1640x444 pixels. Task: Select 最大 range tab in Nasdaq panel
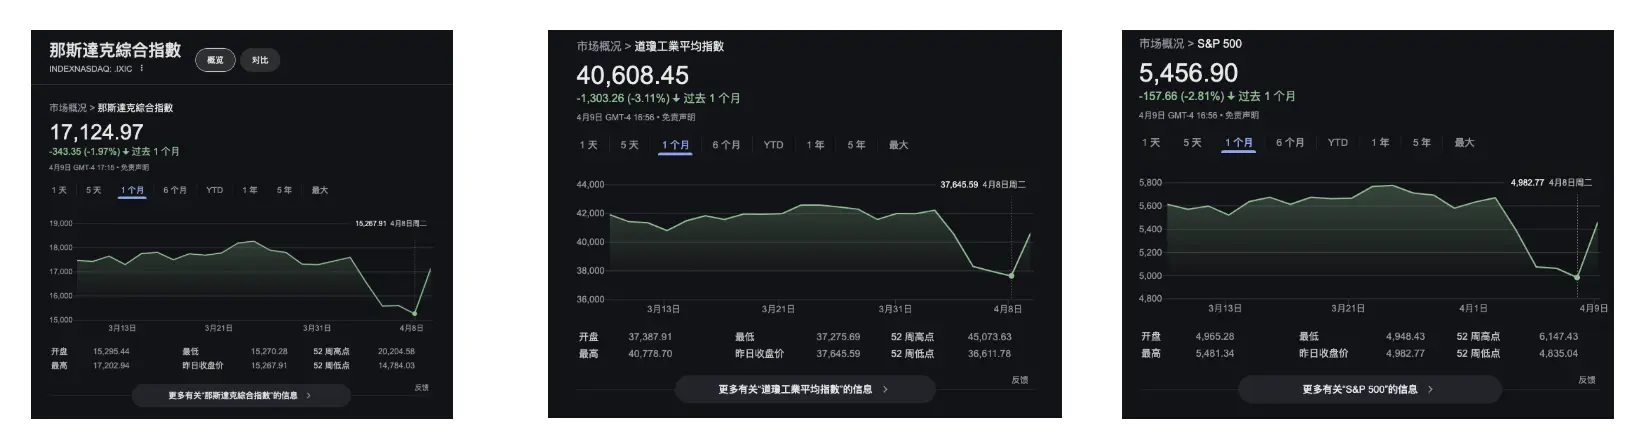(320, 190)
